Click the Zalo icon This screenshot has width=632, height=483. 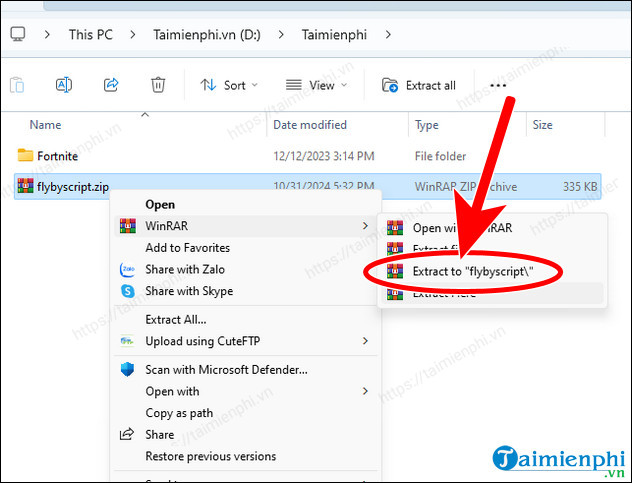point(128,269)
